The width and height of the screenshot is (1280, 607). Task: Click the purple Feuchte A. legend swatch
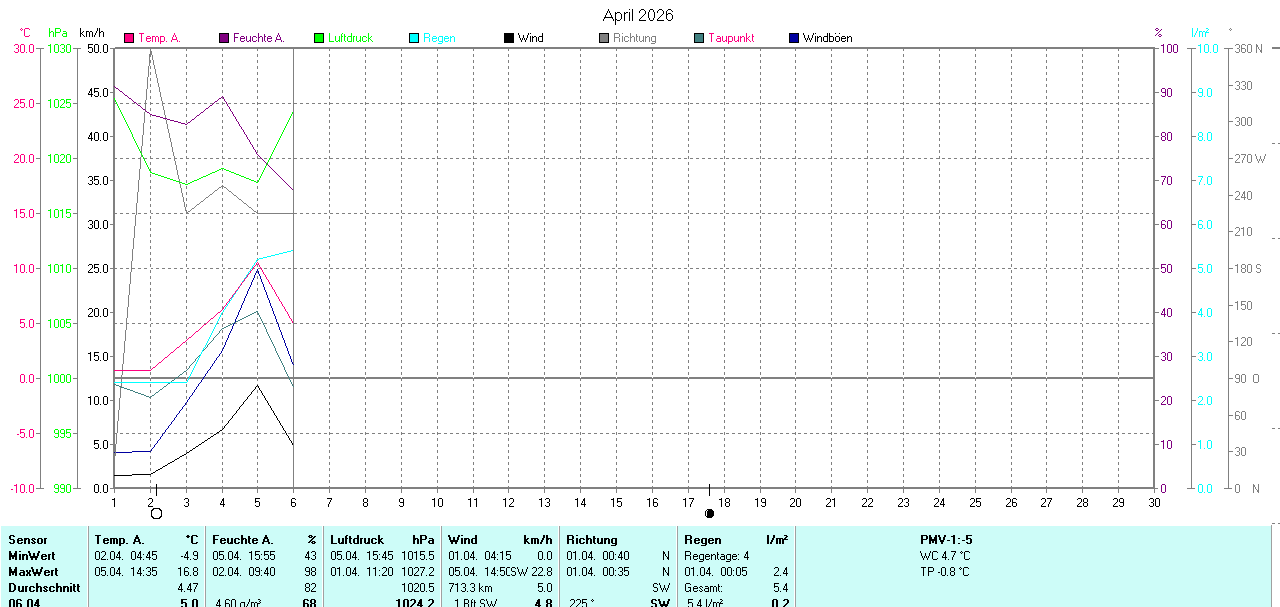[224, 38]
